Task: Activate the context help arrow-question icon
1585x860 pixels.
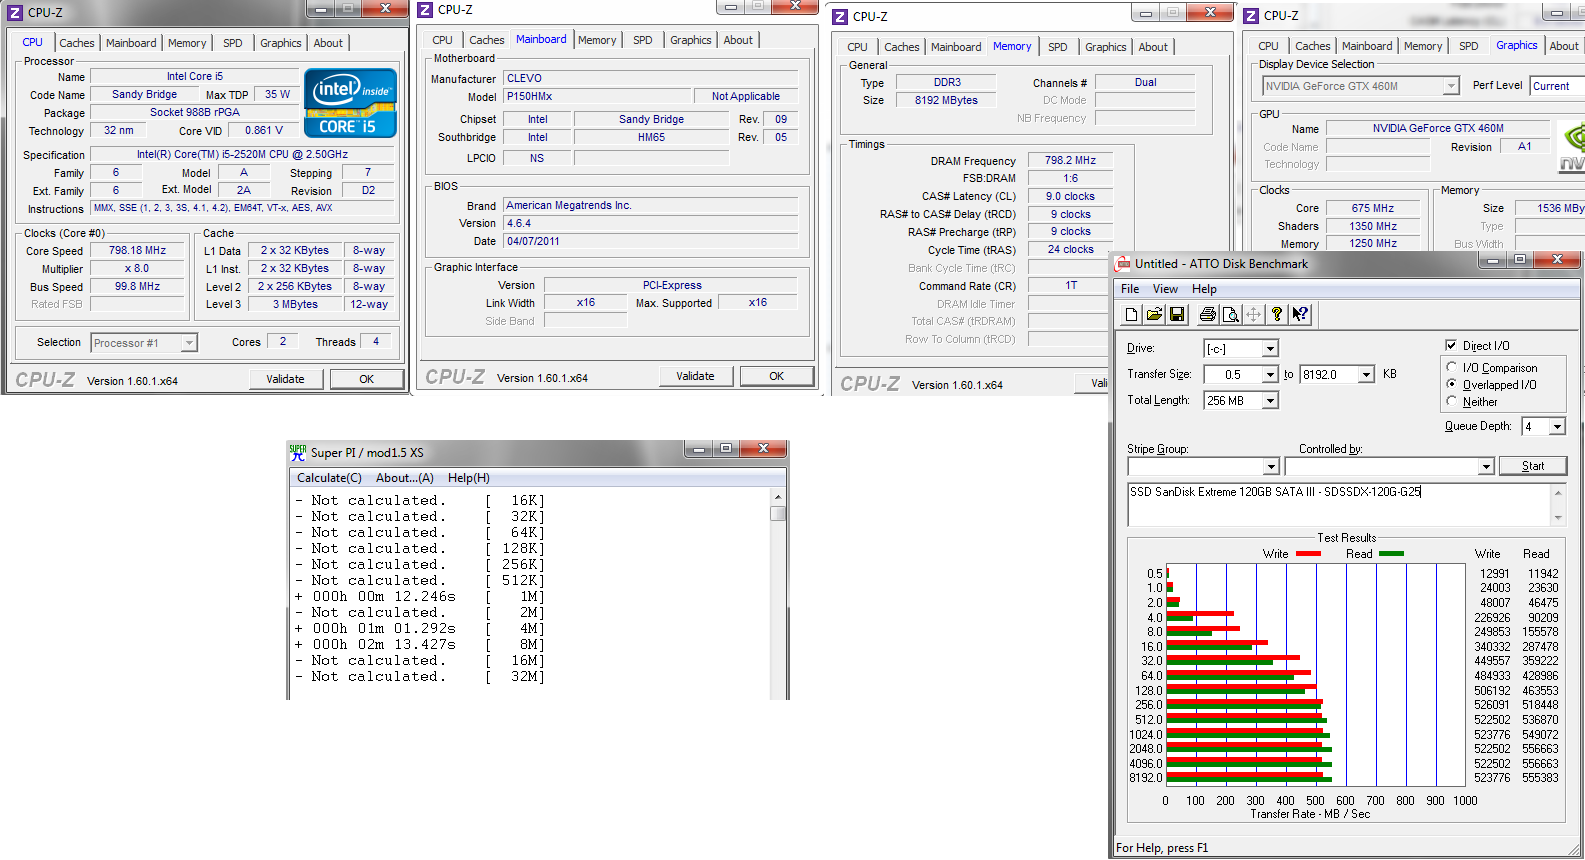Action: pyautogui.click(x=1299, y=315)
